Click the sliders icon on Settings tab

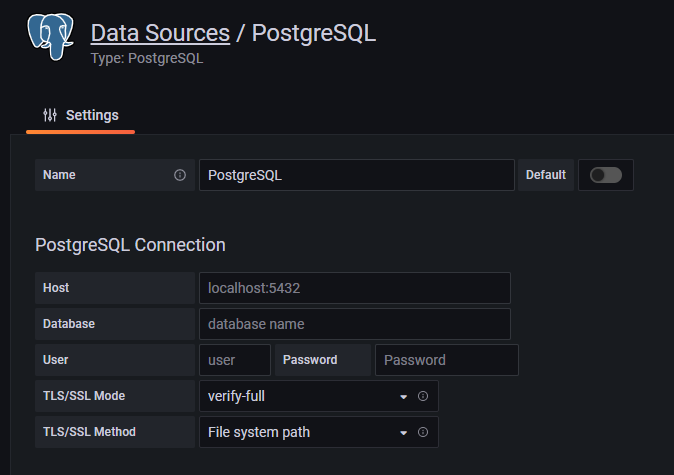point(50,115)
